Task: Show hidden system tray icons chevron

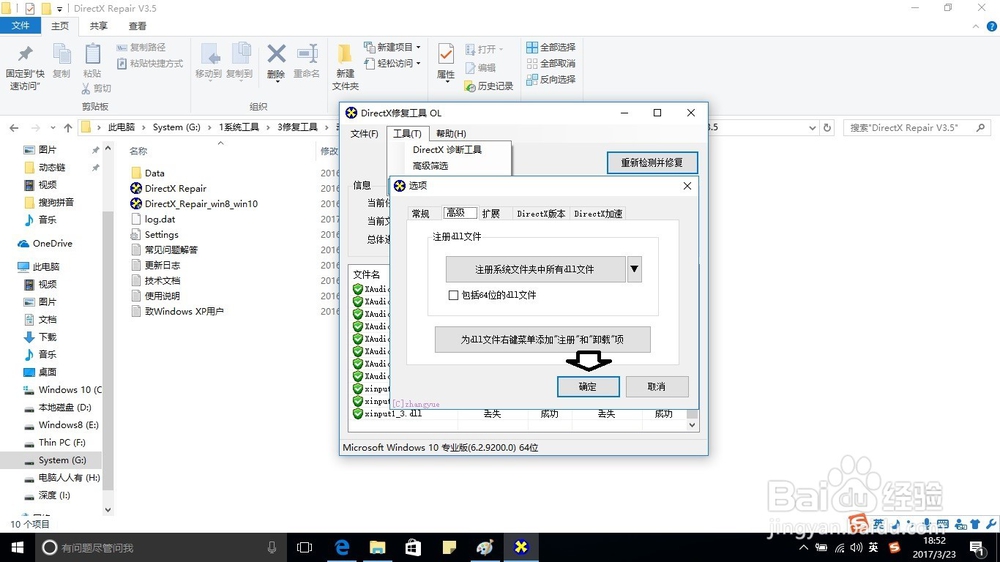Action: click(x=804, y=547)
